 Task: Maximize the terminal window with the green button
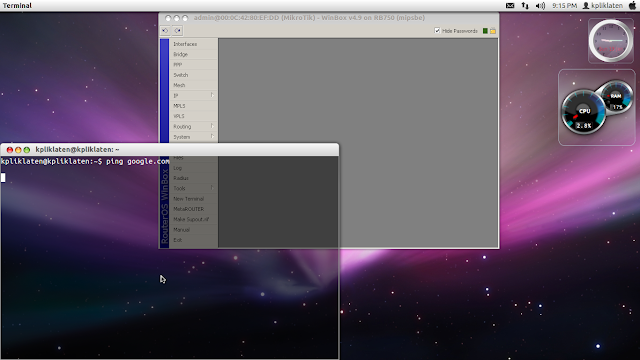pyautogui.click(x=27, y=150)
